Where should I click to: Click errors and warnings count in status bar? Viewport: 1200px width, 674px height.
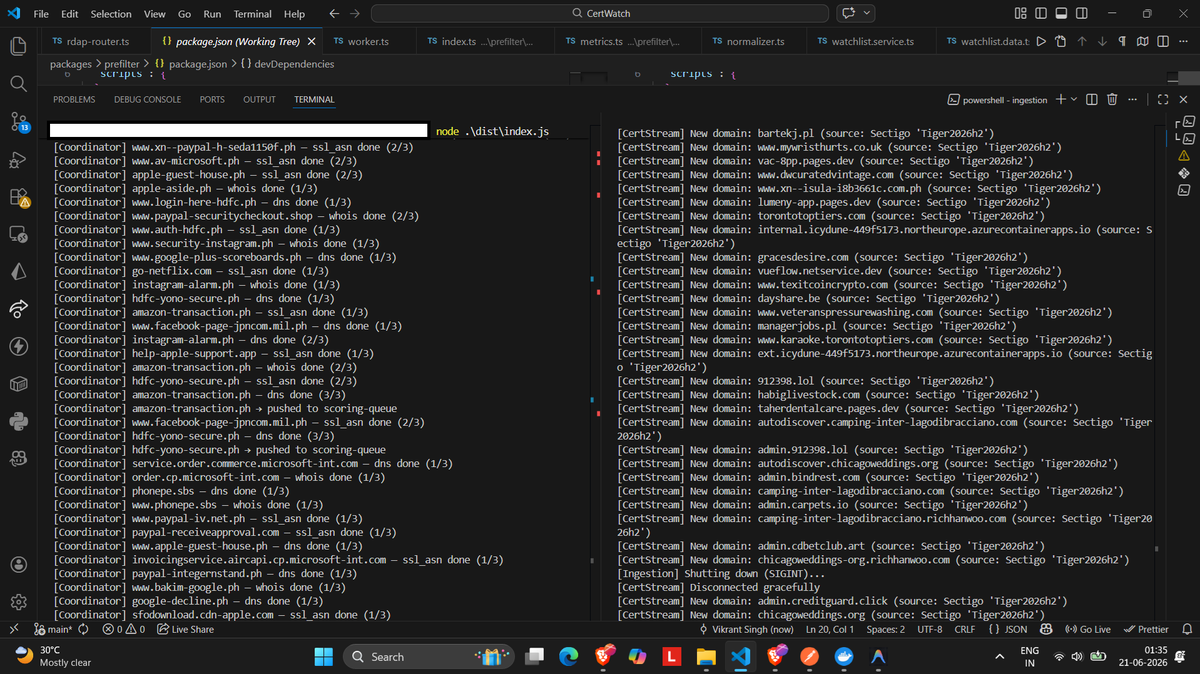click(x=124, y=629)
